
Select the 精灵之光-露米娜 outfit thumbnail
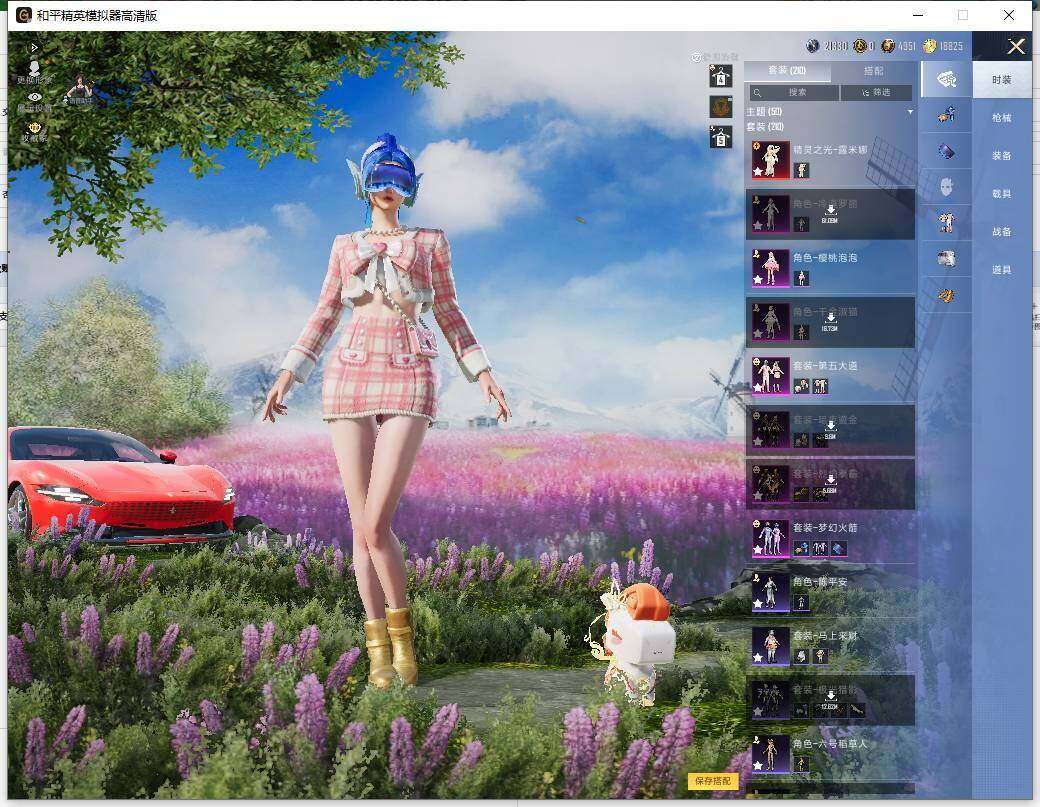click(770, 160)
